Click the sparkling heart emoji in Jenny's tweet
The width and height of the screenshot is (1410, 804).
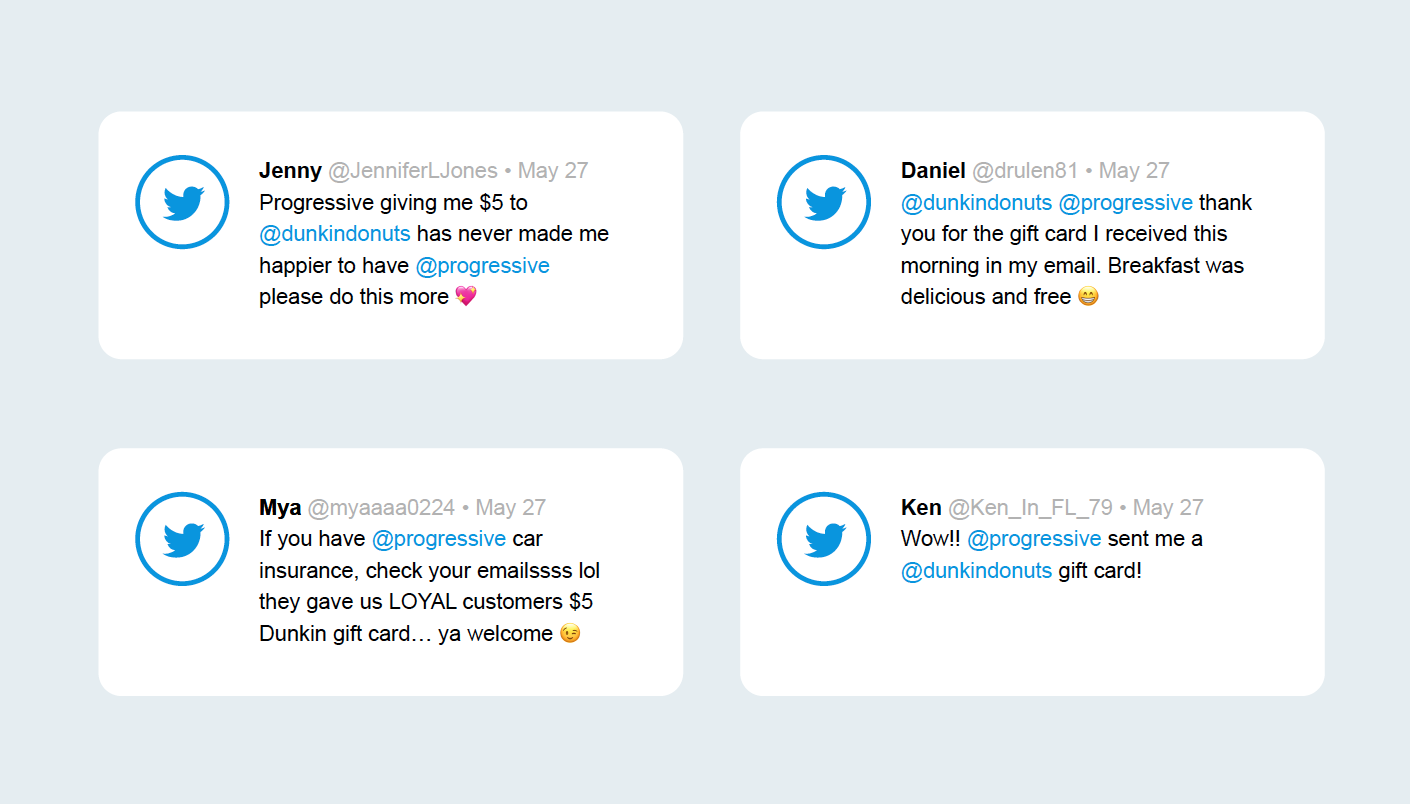[x=466, y=296]
